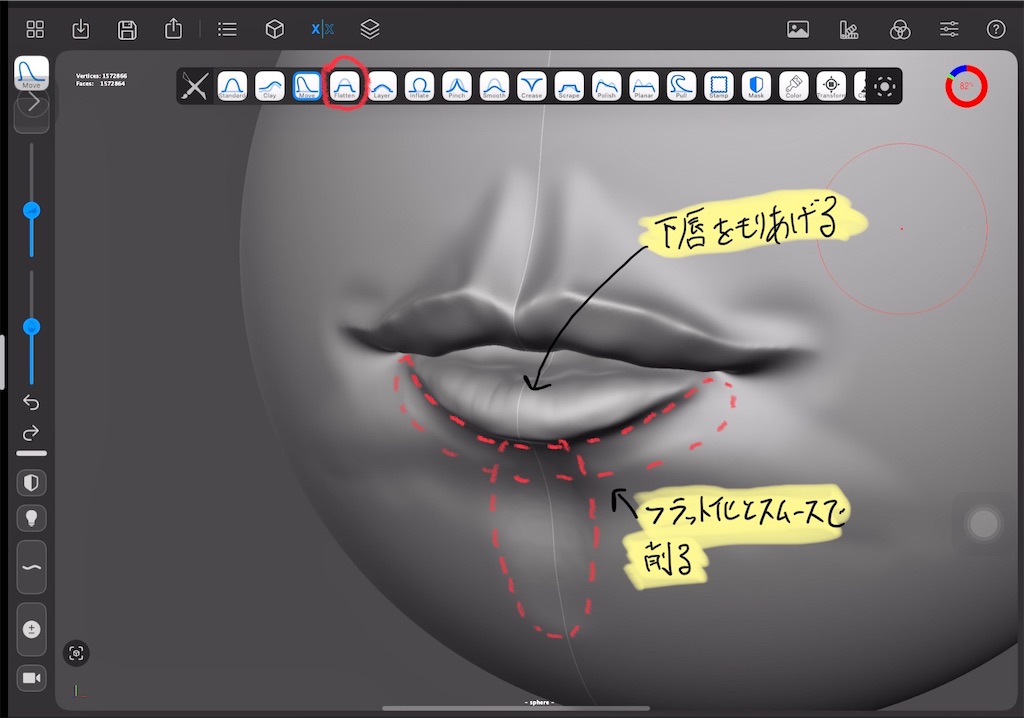This screenshot has width=1024, height=718.
Task: Toggle the mask shield button in sidebar
Action: (x=31, y=483)
